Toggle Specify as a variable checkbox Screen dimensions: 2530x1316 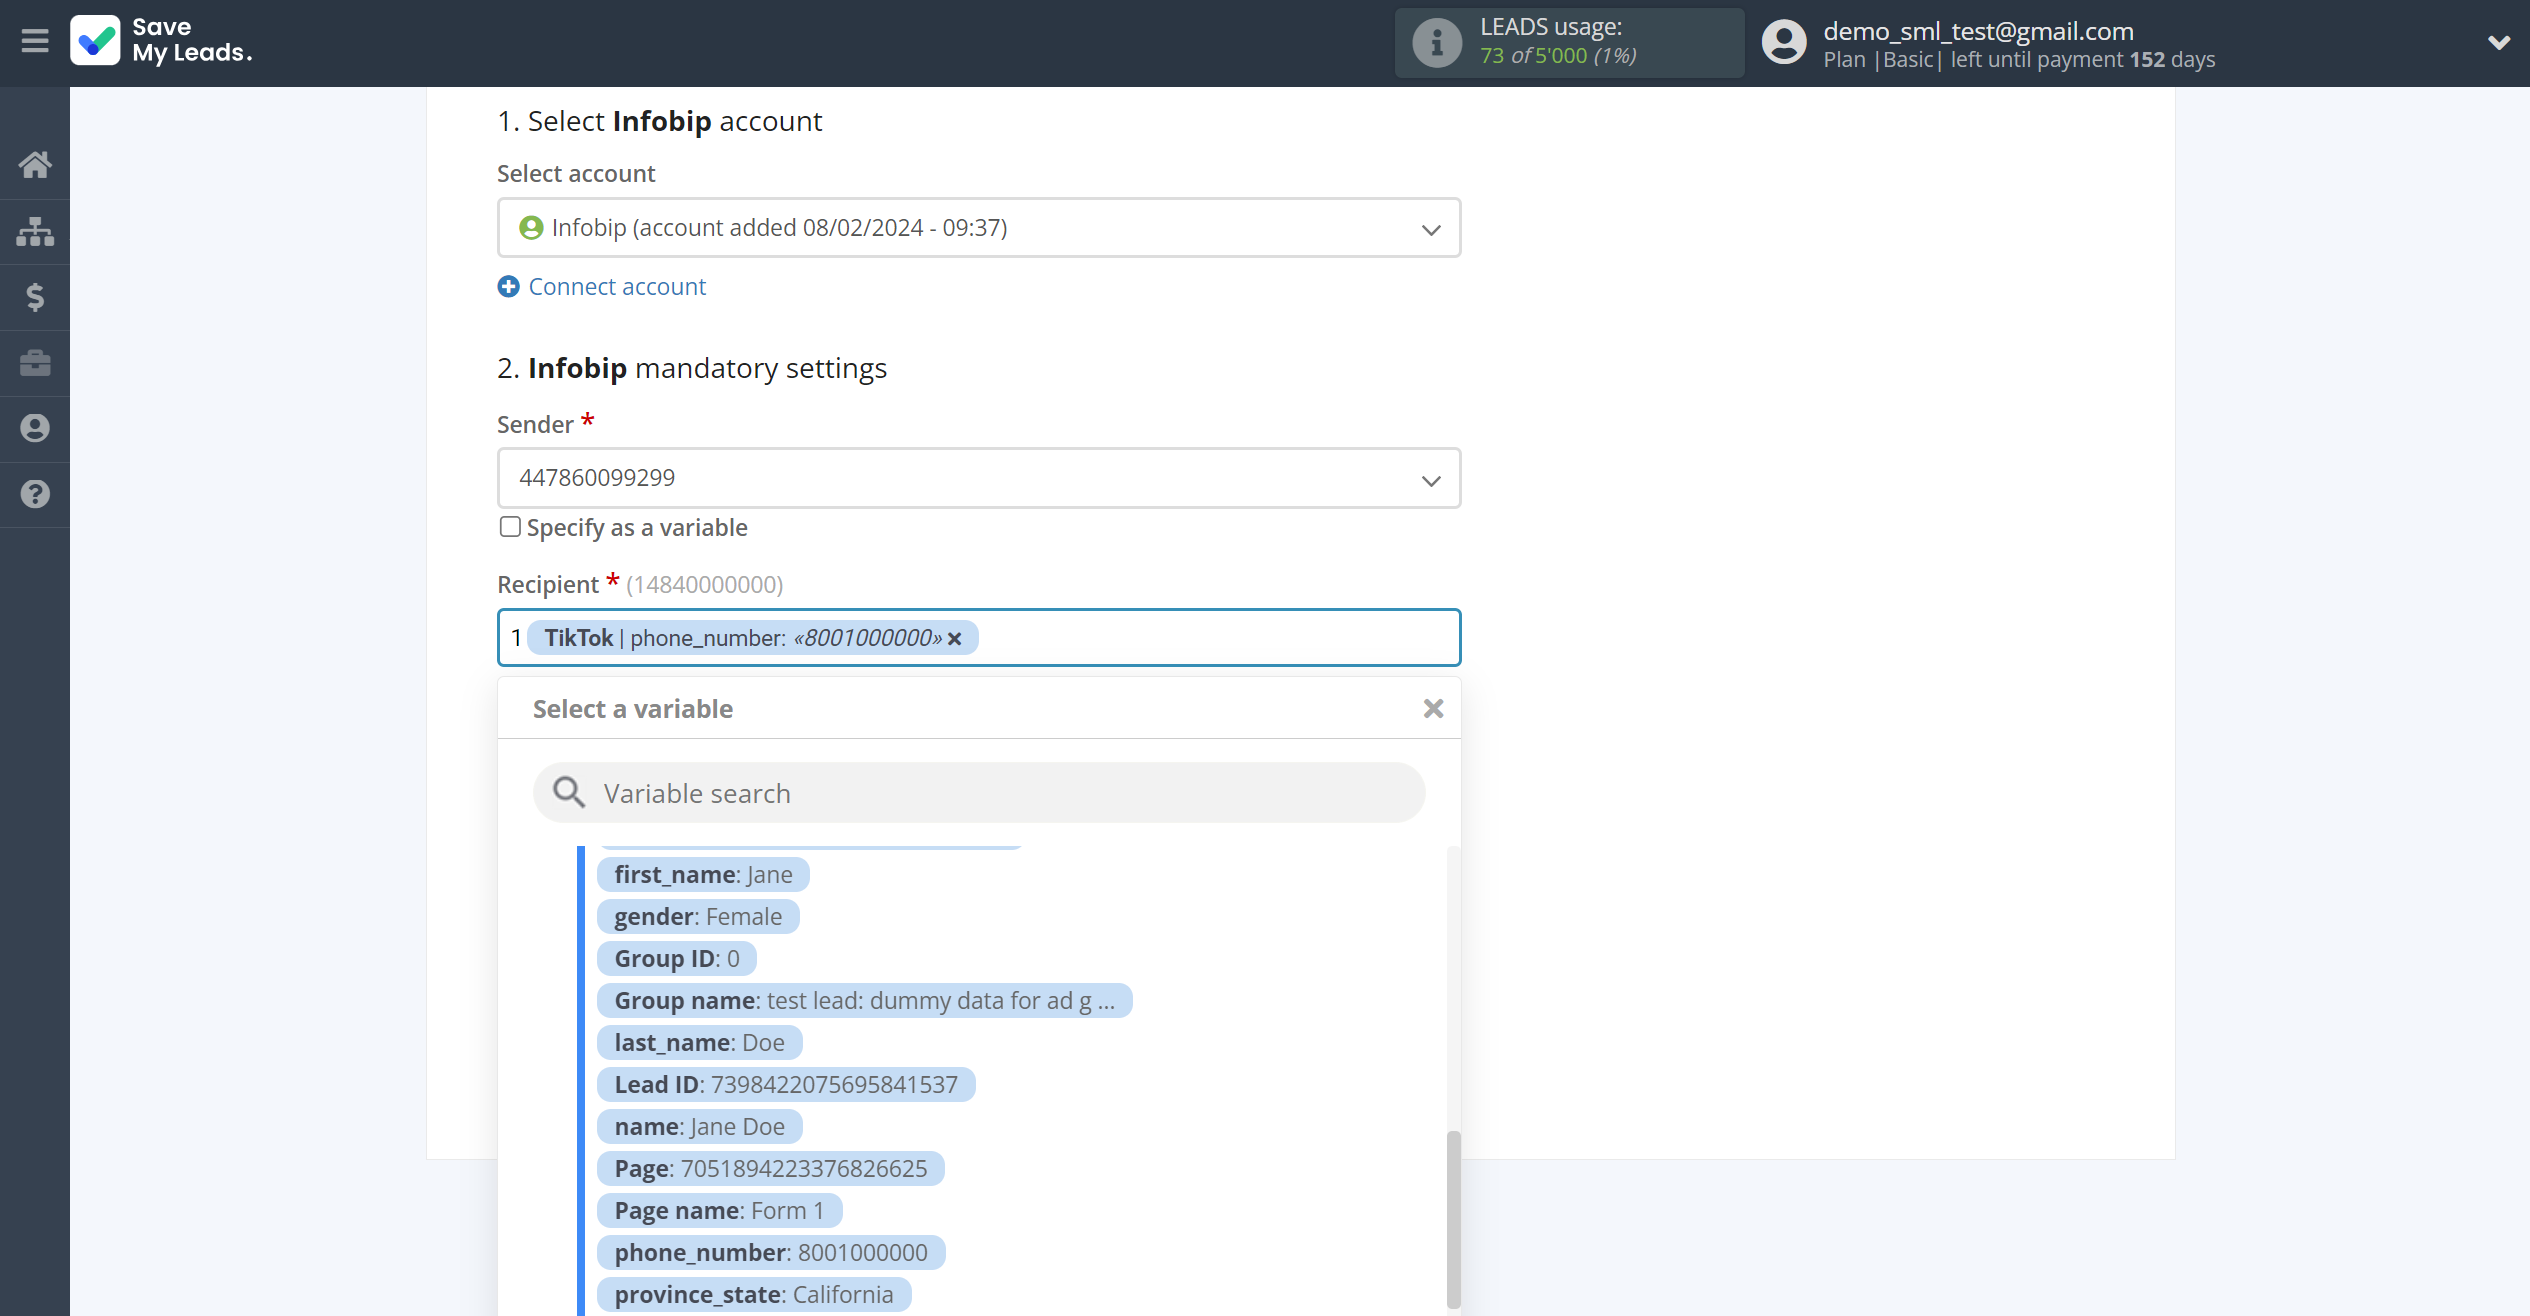pos(510,527)
